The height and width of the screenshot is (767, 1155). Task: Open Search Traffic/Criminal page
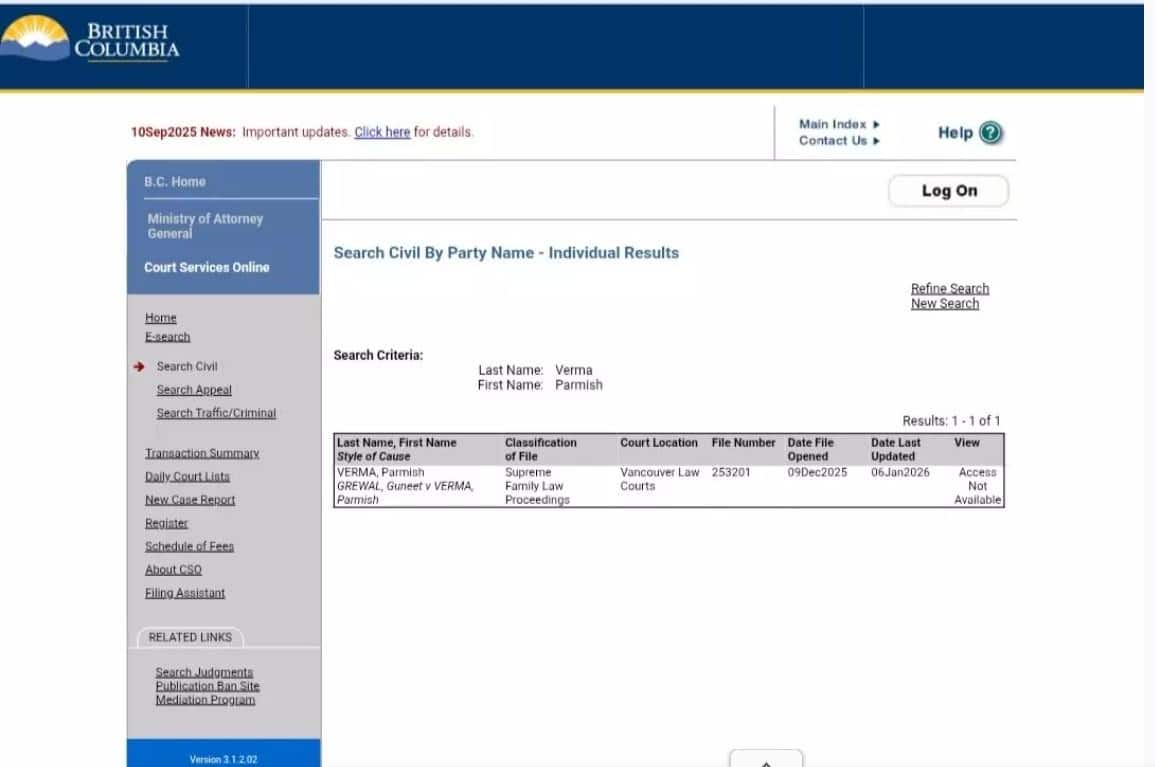(216, 413)
